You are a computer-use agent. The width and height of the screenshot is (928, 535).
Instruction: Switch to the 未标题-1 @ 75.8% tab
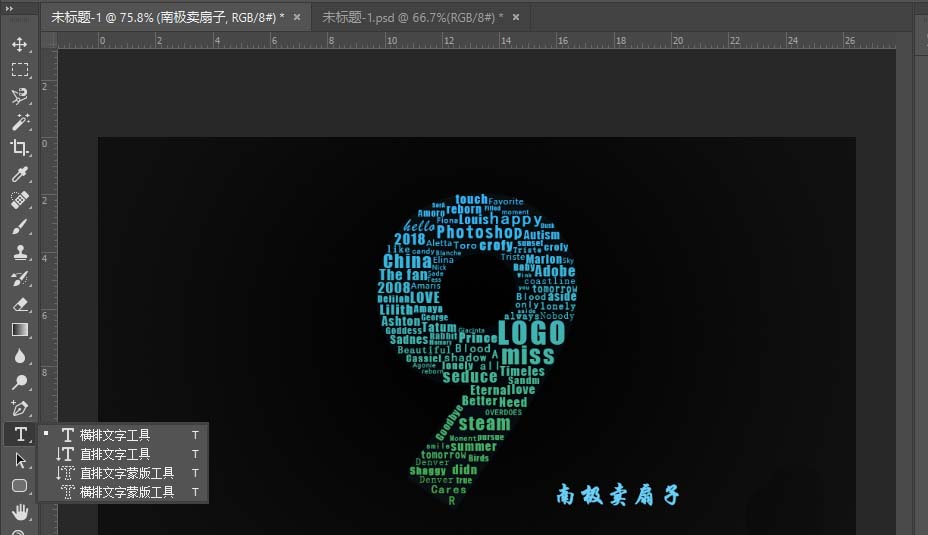pyautogui.click(x=167, y=17)
